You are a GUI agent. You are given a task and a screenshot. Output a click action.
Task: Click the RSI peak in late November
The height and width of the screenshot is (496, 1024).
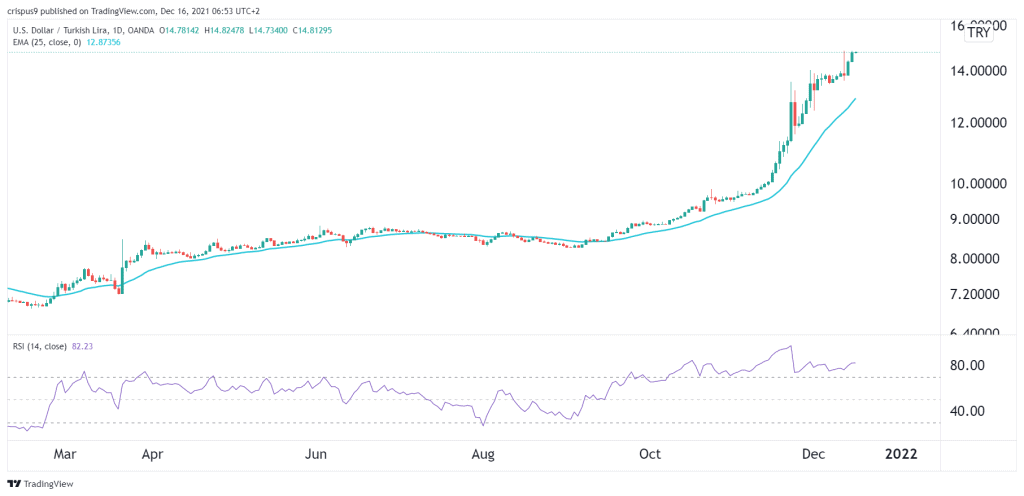pyautogui.click(x=791, y=347)
